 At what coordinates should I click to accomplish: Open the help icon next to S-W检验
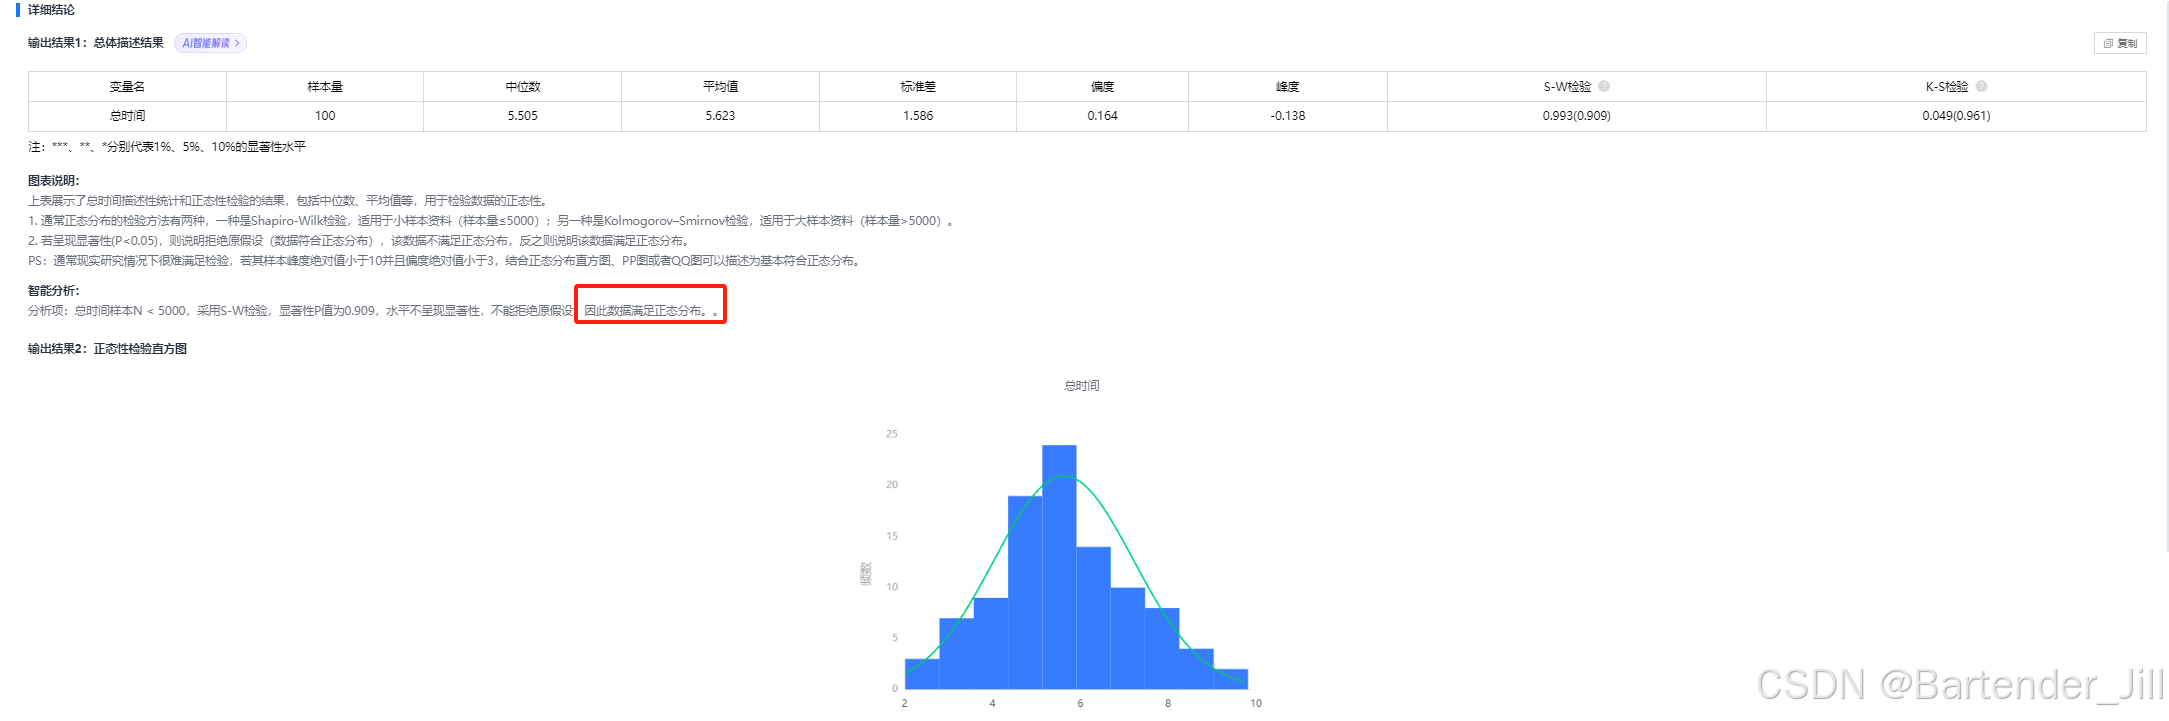click(1604, 86)
